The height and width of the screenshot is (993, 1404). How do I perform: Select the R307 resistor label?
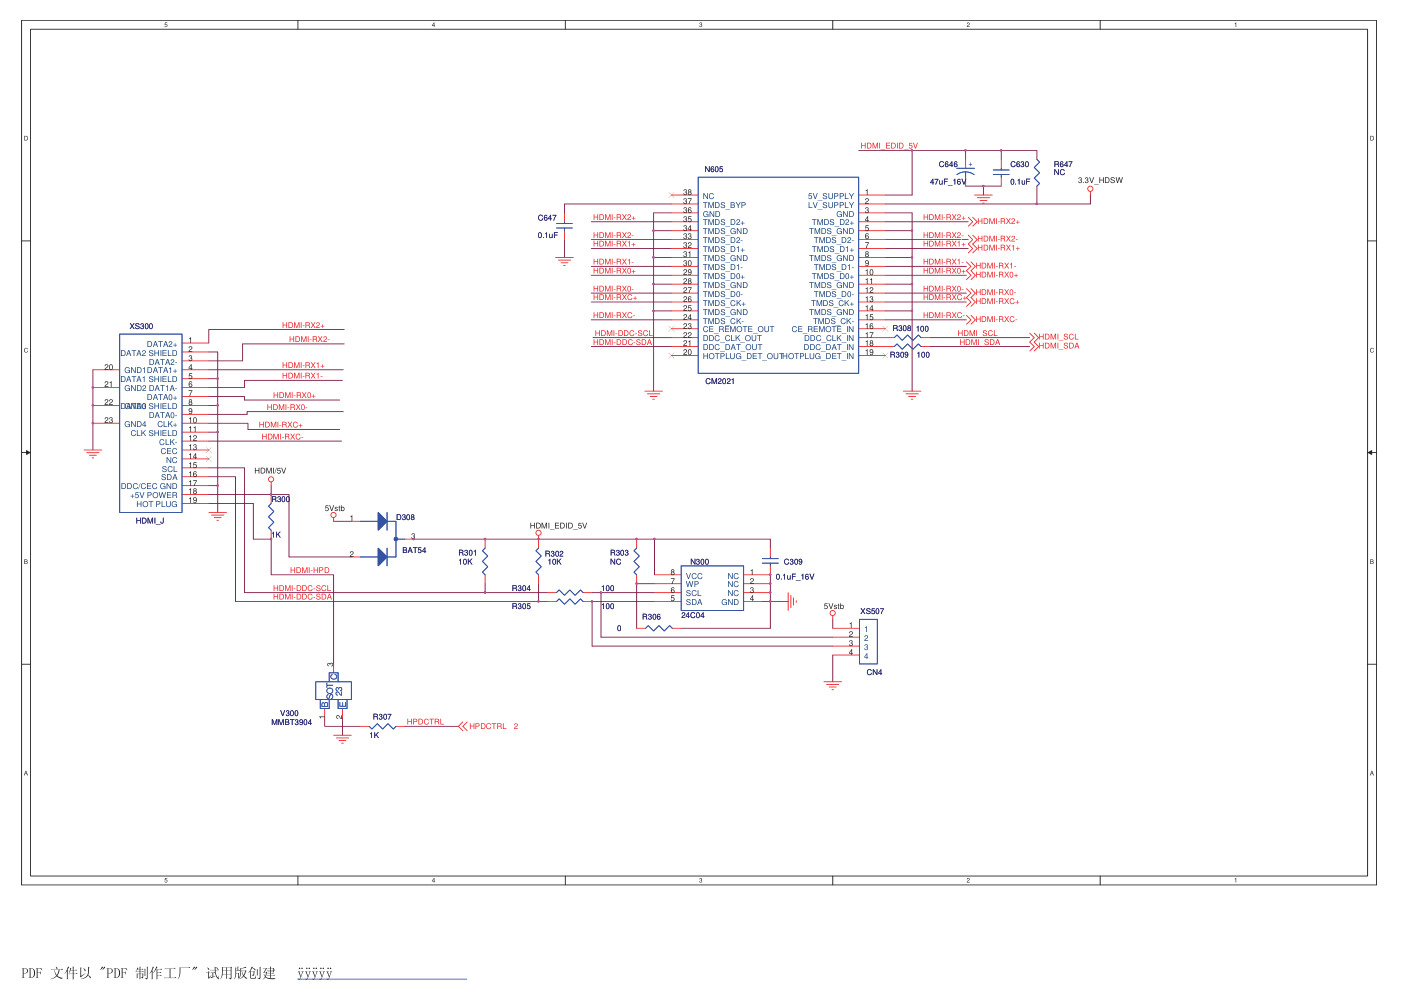[x=382, y=718]
